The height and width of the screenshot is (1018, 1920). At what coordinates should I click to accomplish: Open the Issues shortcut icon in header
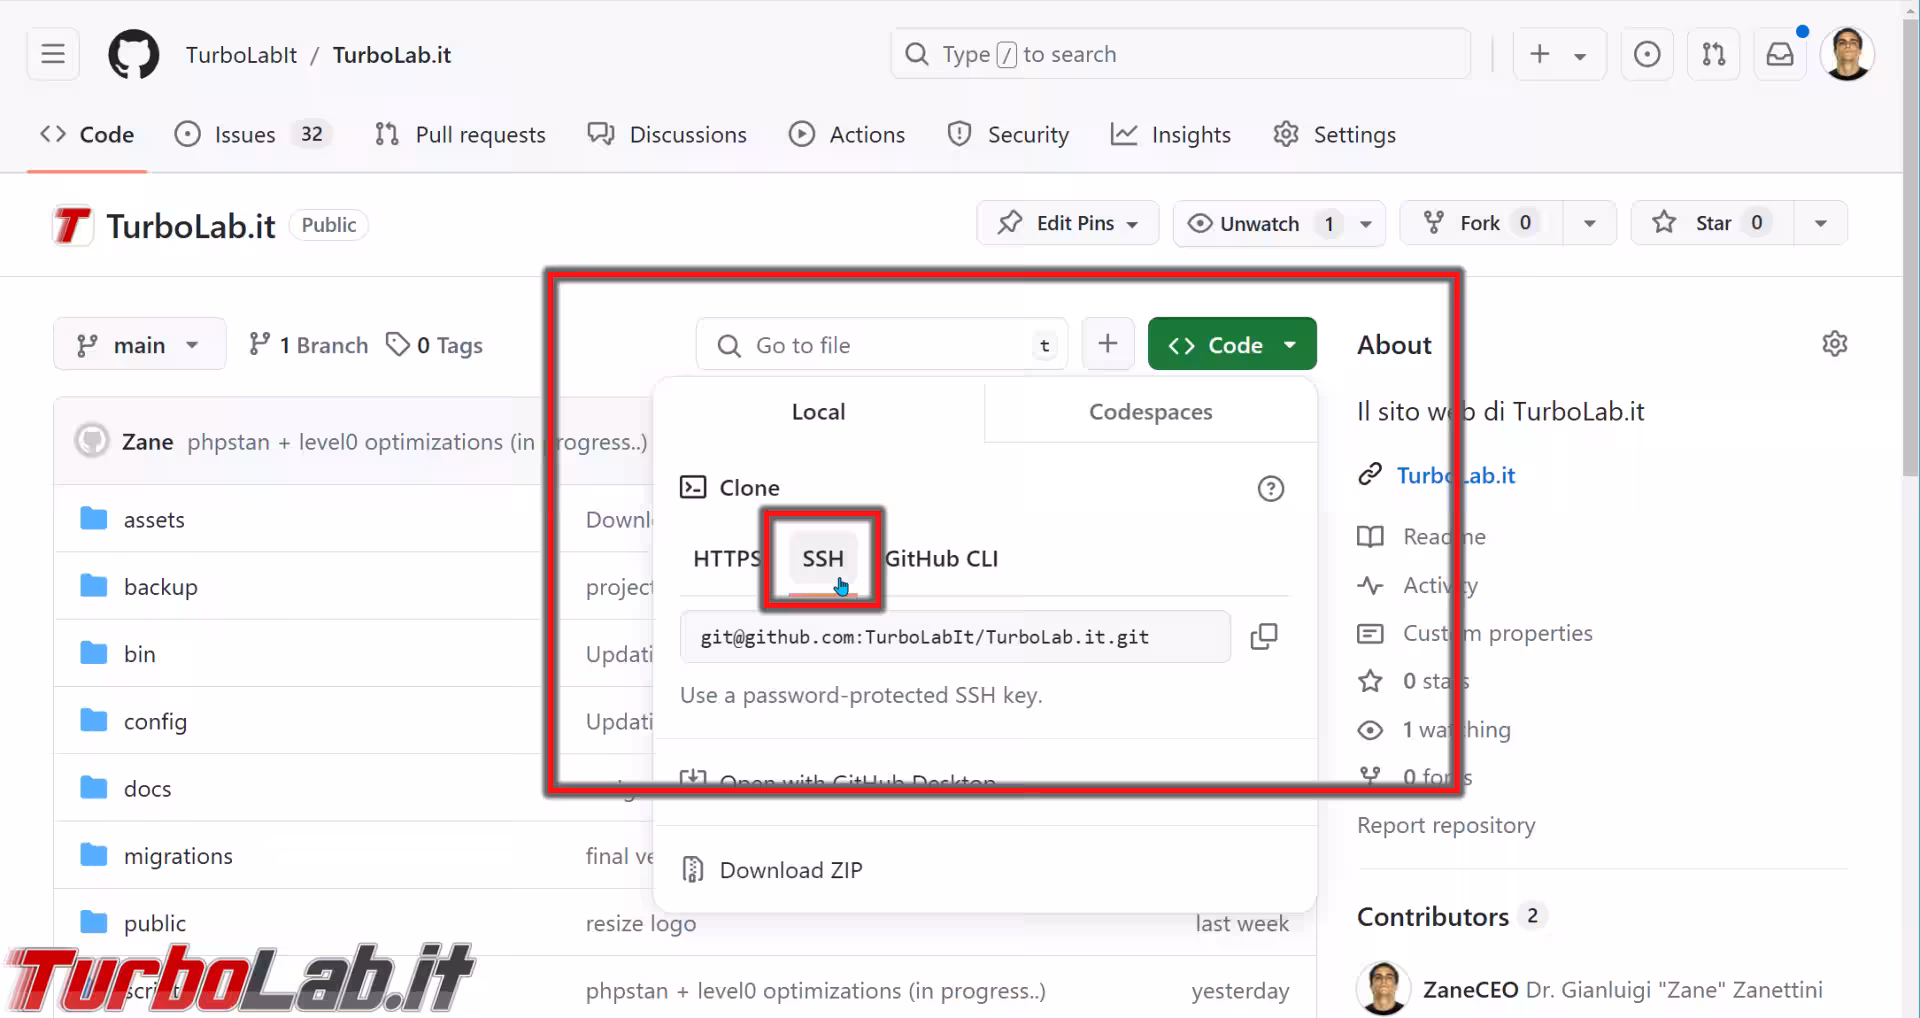1647,54
